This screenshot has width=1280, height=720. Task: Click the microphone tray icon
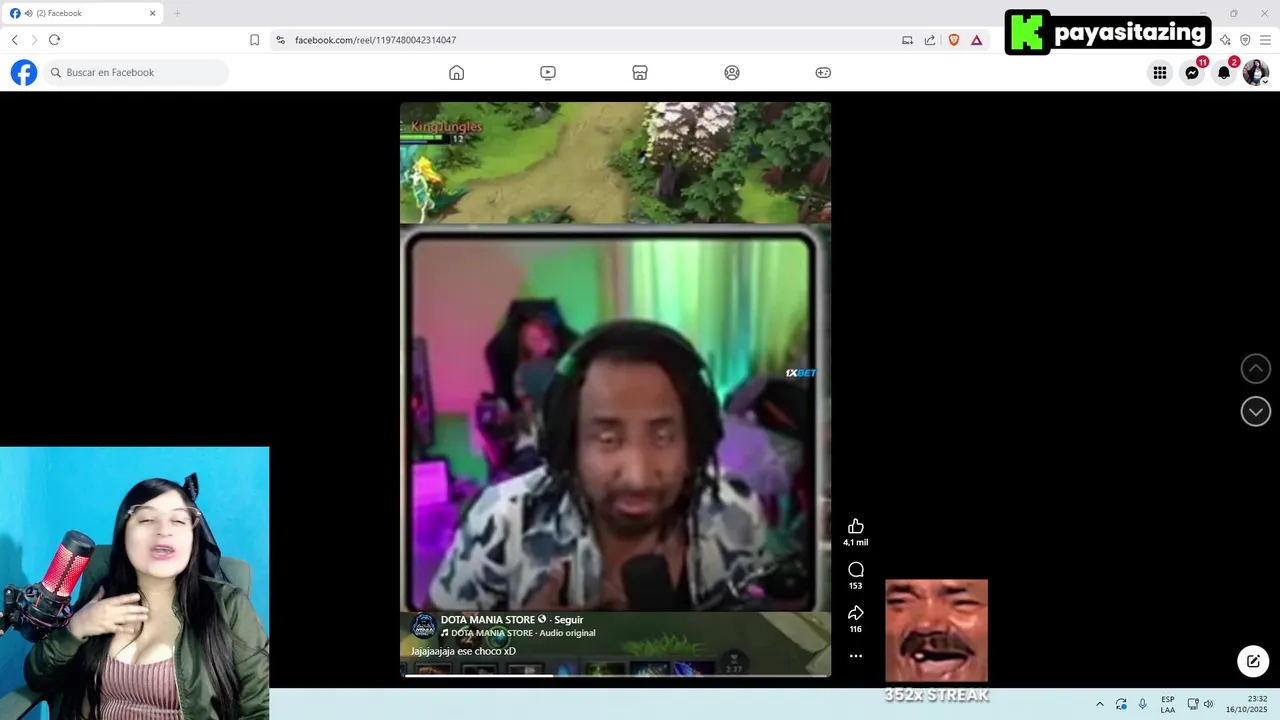(1143, 704)
